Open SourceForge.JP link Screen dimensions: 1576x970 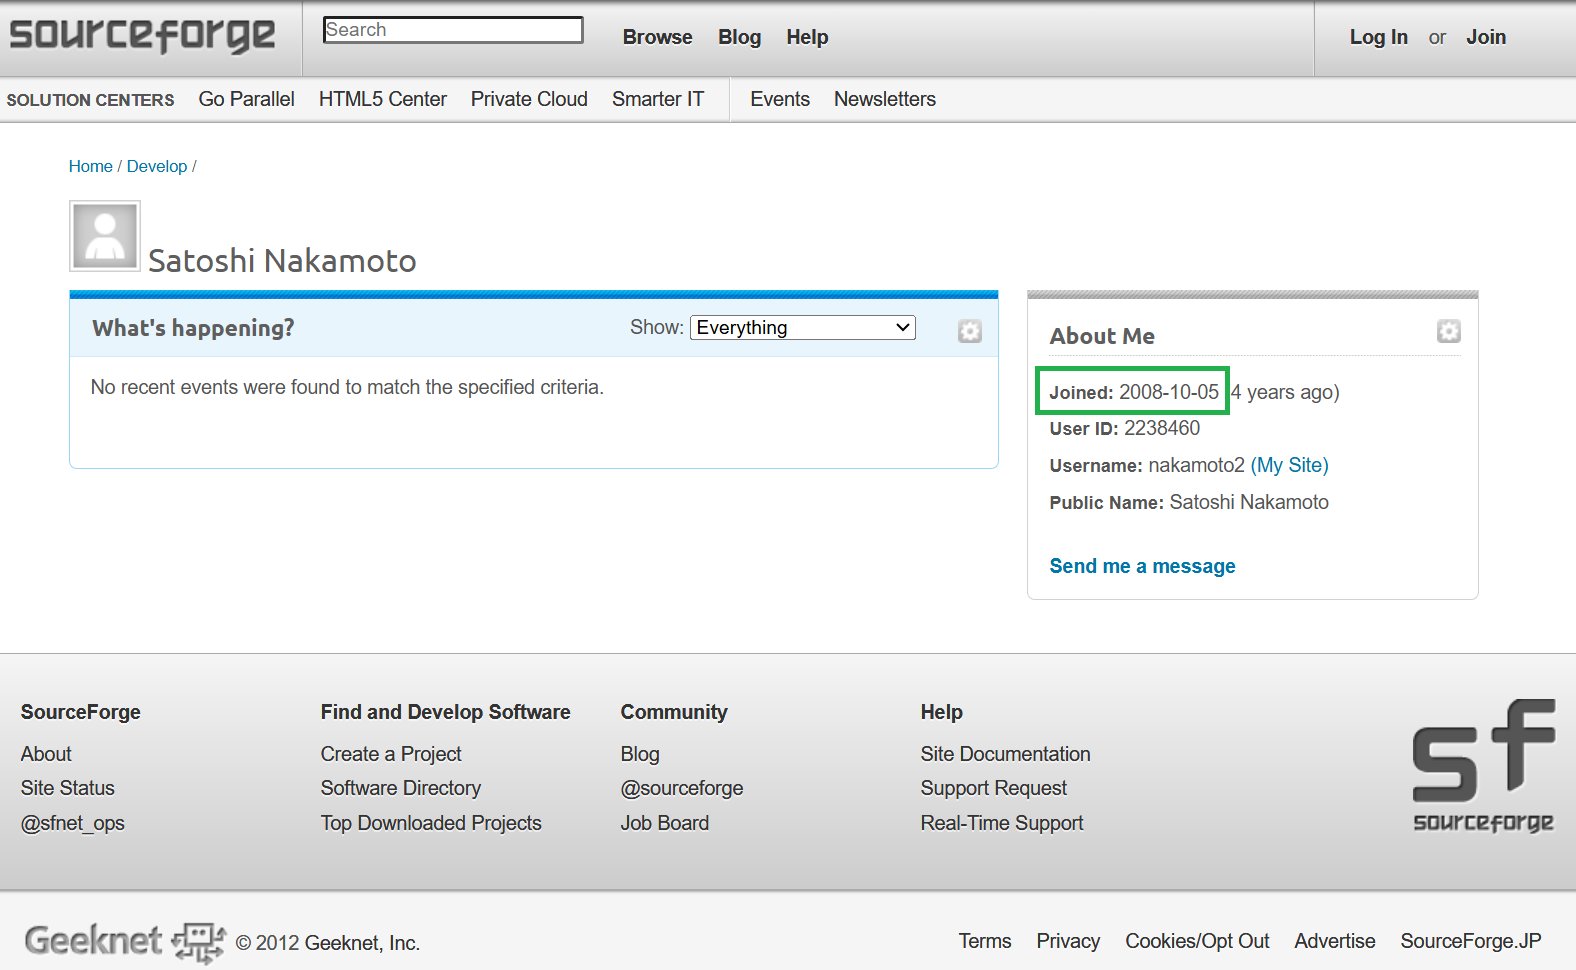[x=1470, y=941]
